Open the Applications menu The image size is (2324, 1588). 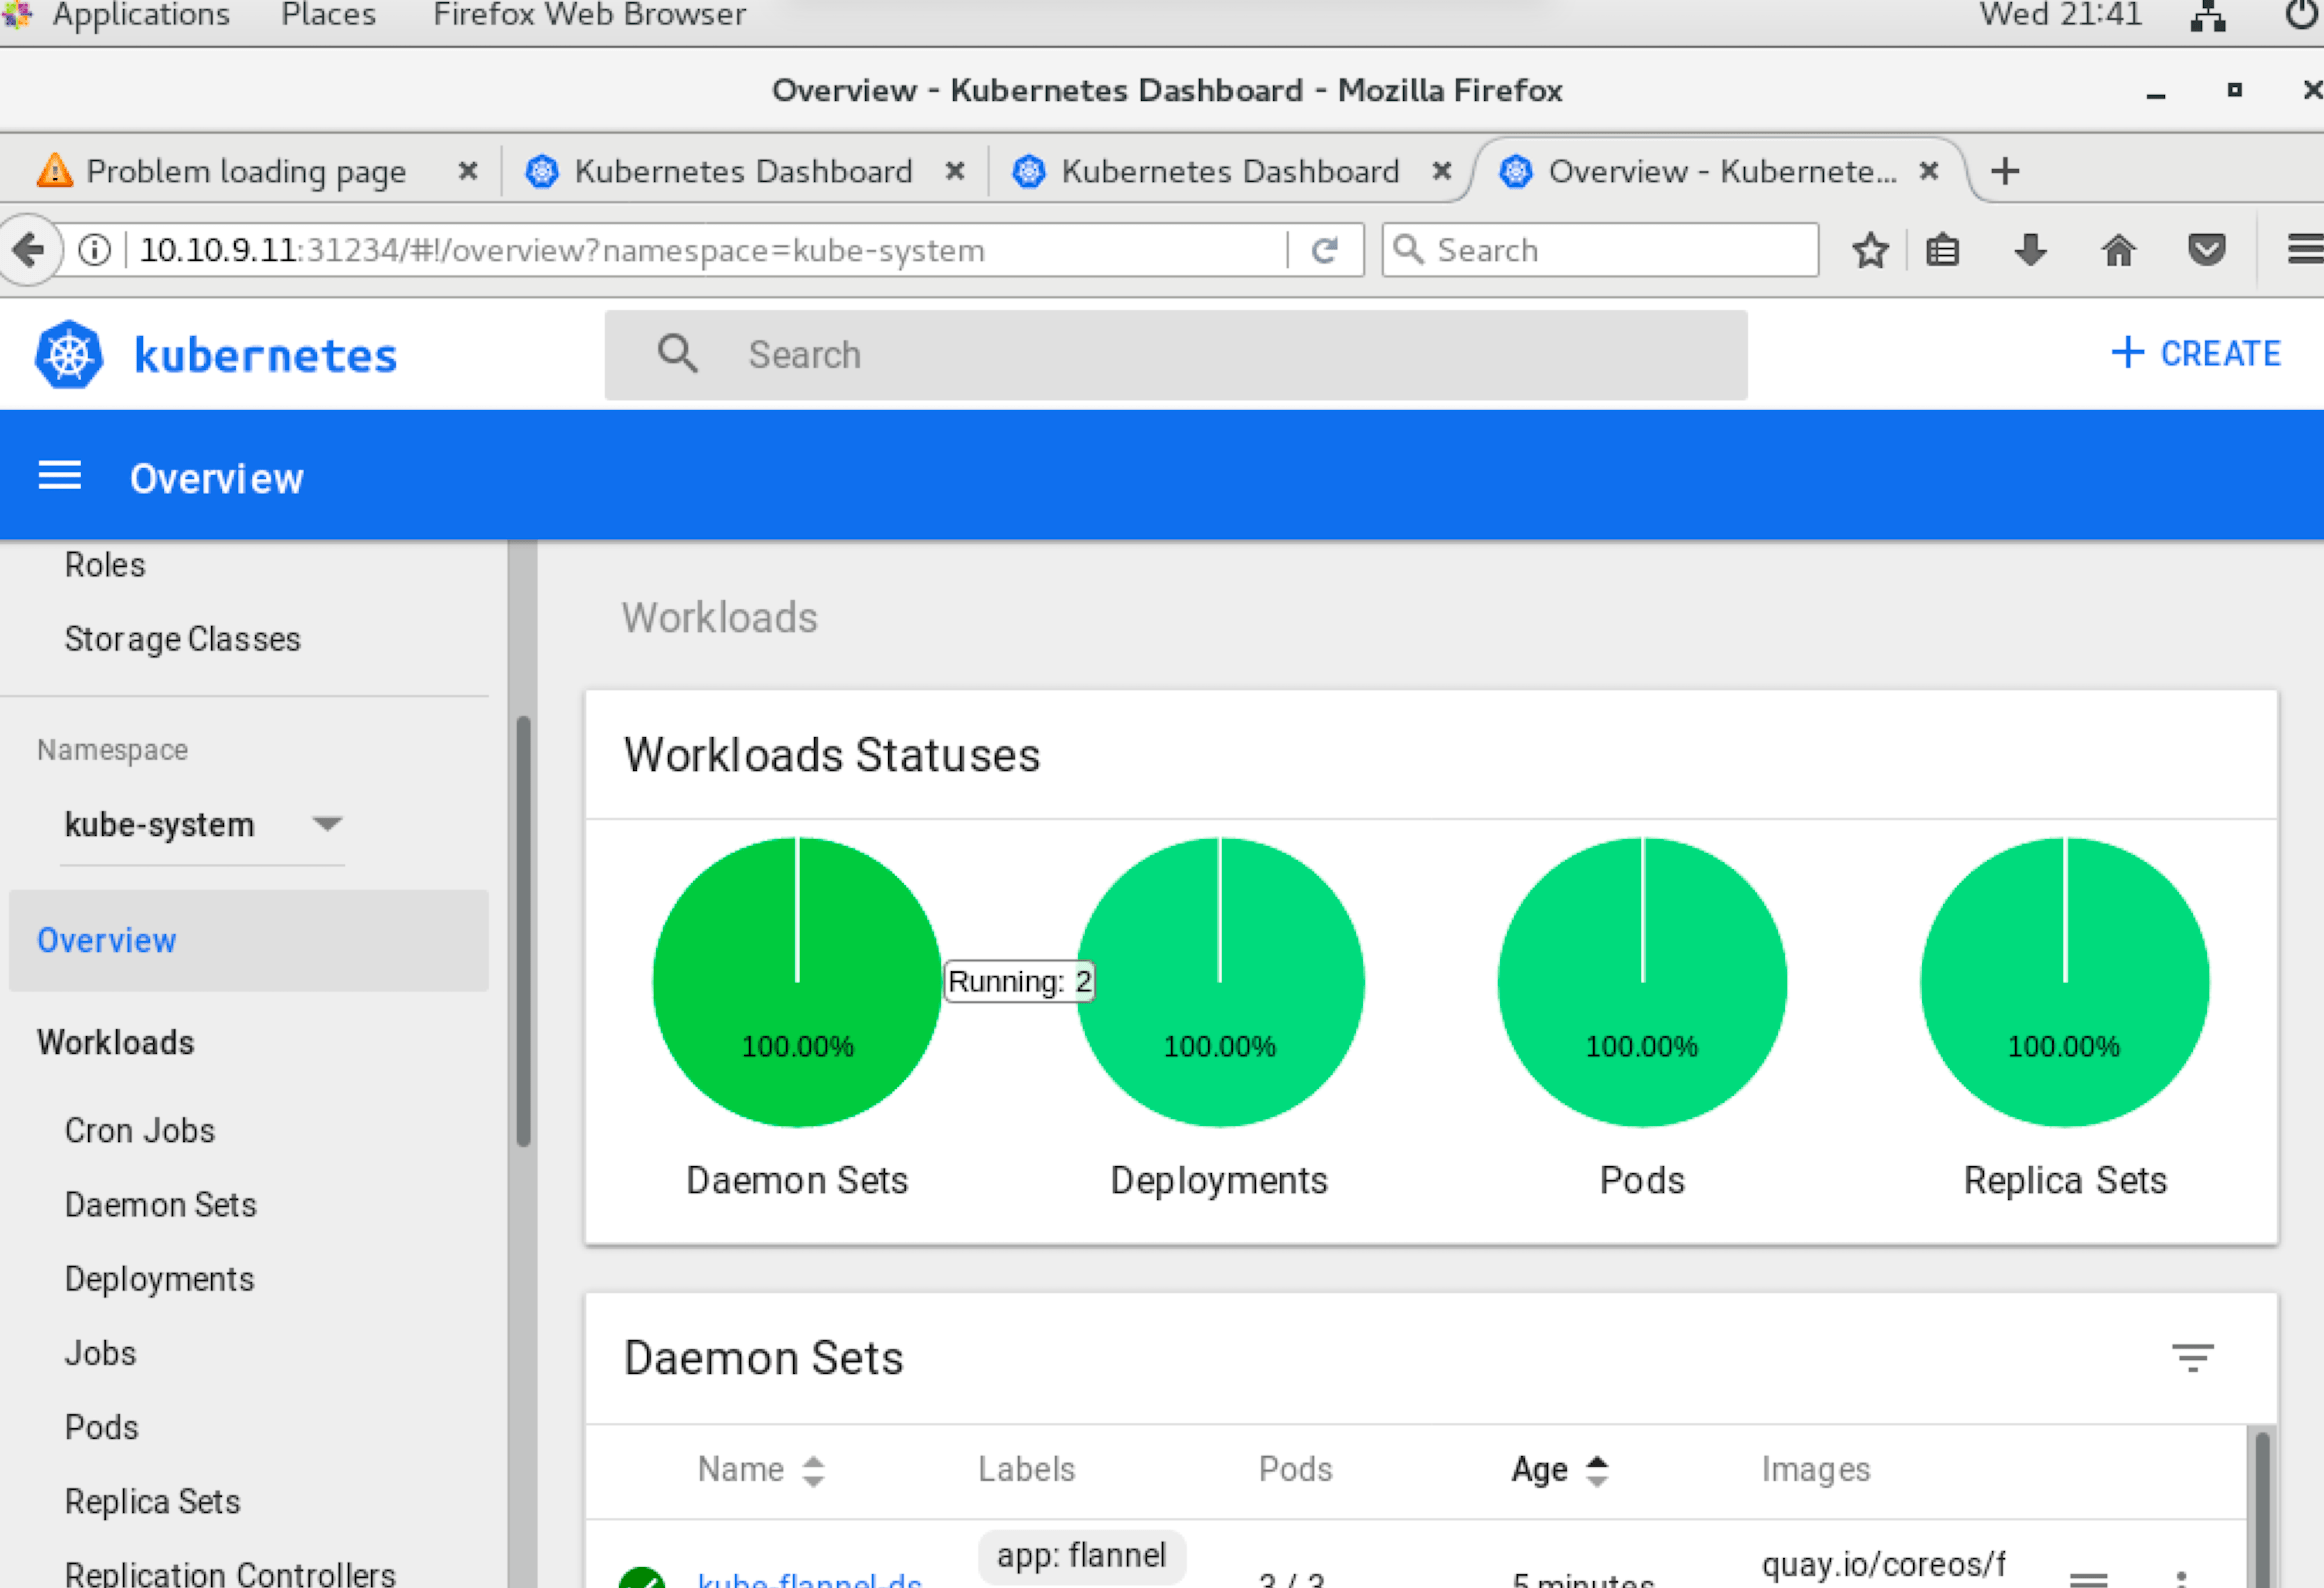140,15
